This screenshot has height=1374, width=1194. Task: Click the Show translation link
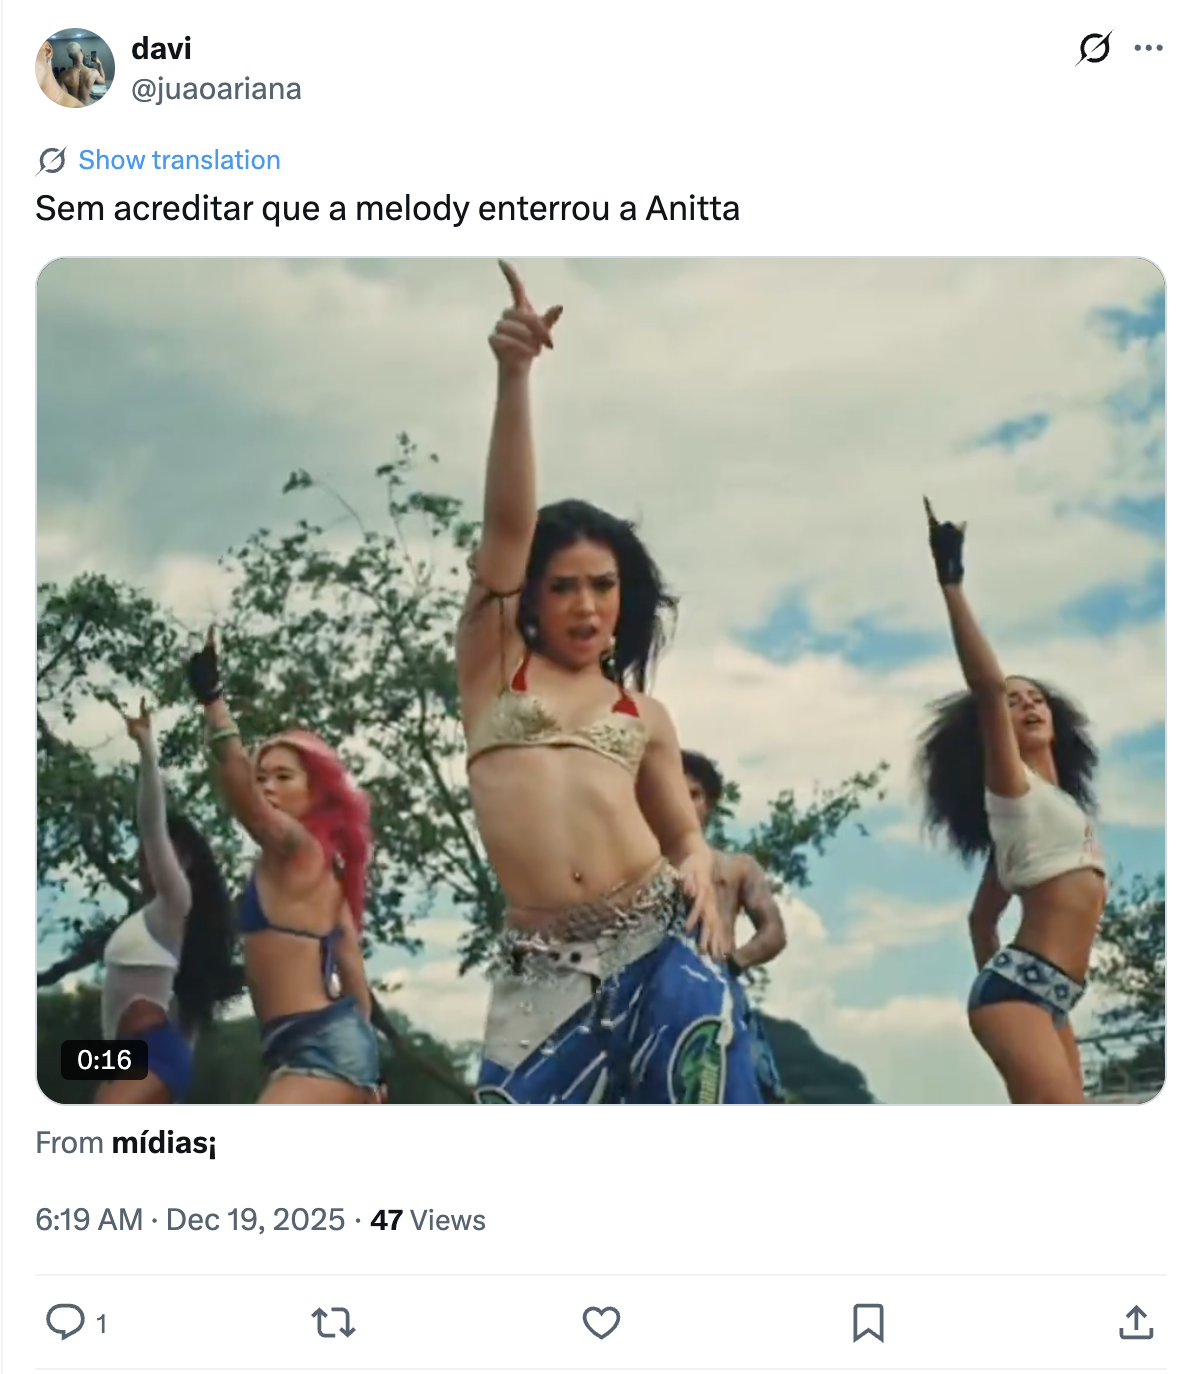pos(179,160)
